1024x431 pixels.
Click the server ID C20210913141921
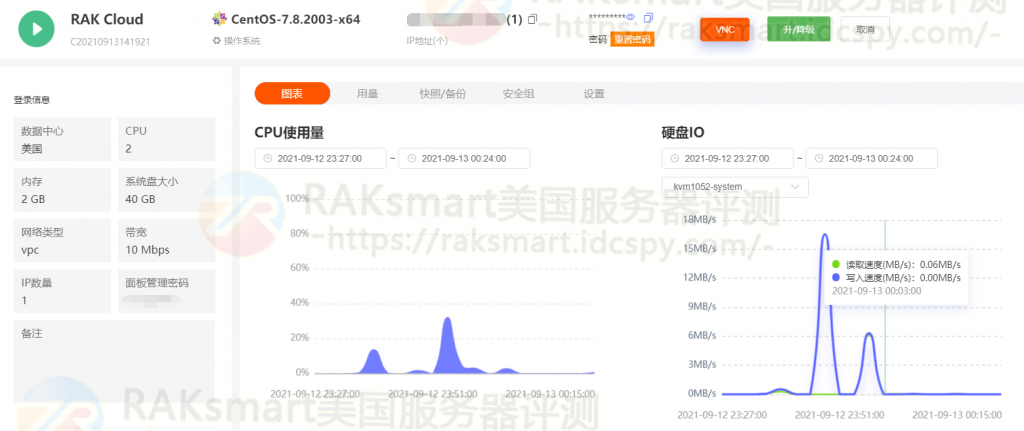click(110, 41)
